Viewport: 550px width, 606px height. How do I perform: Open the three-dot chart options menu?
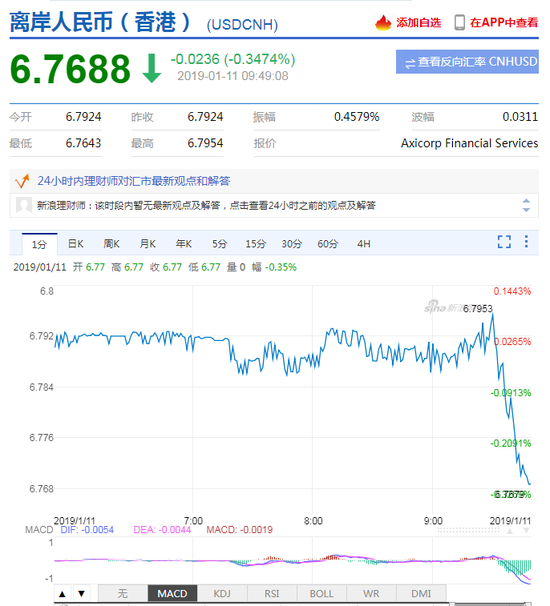(x=526, y=242)
